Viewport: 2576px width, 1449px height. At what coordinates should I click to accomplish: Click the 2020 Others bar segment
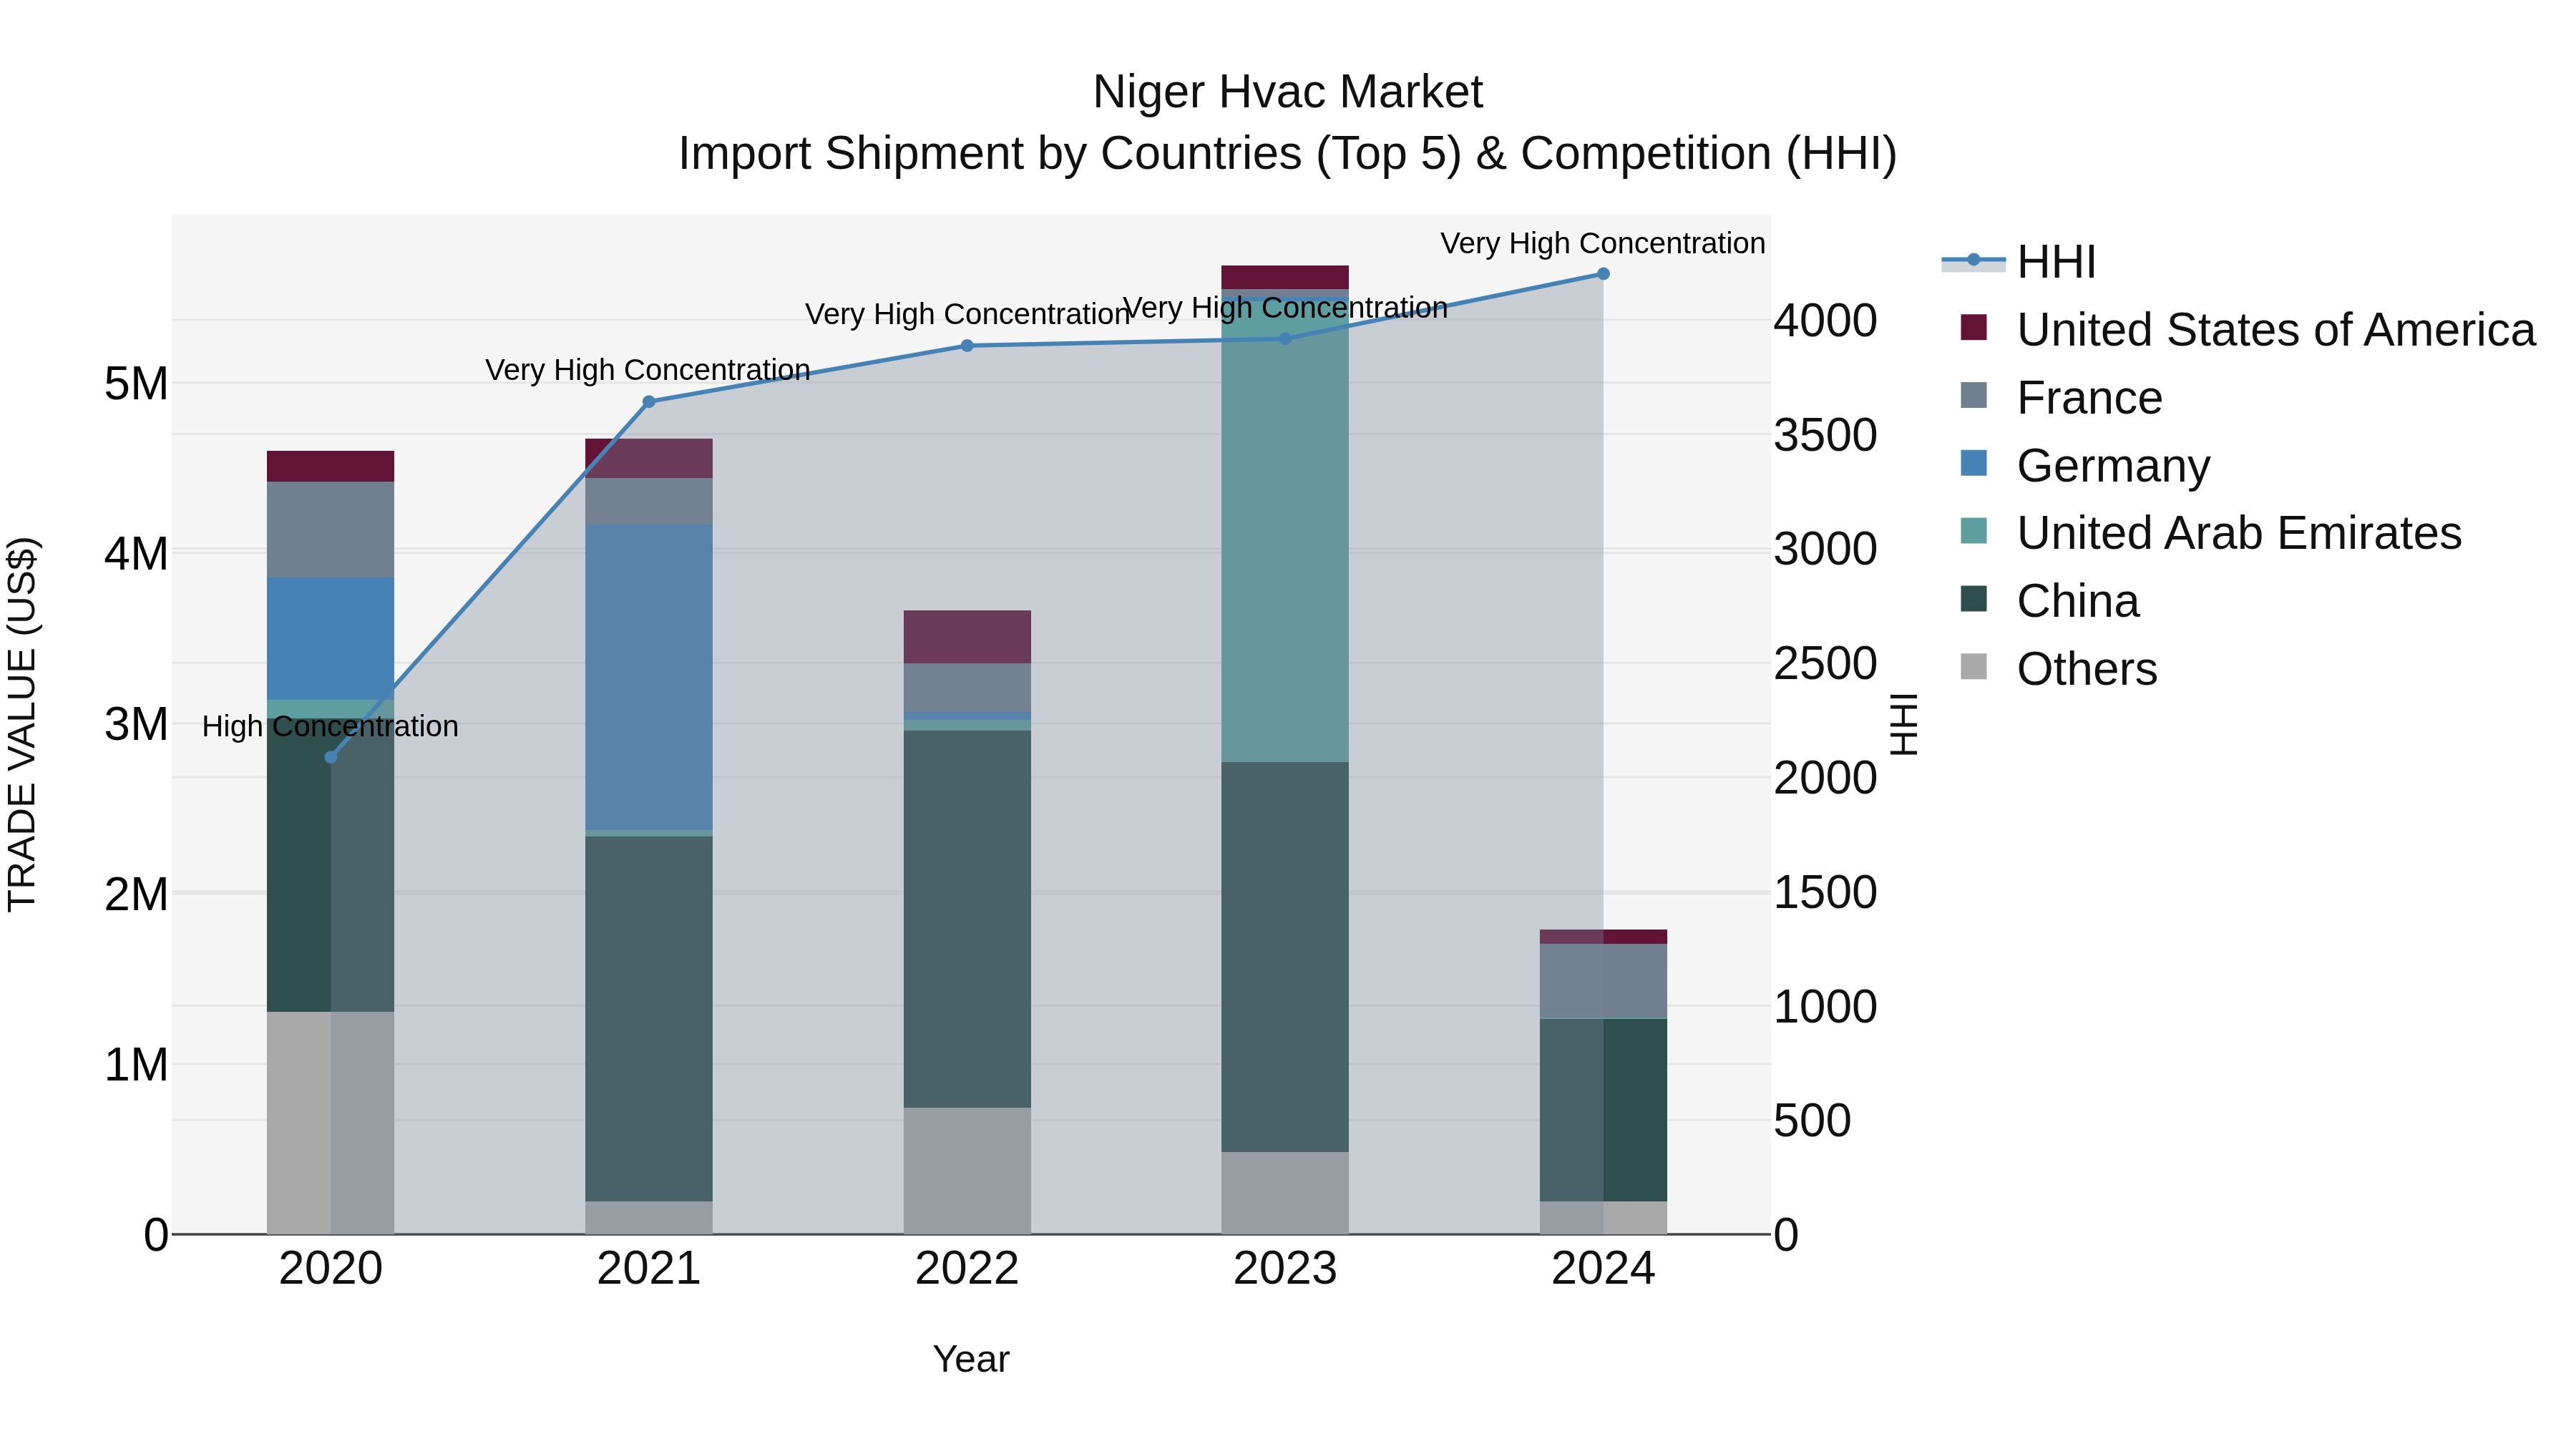[x=331, y=1123]
